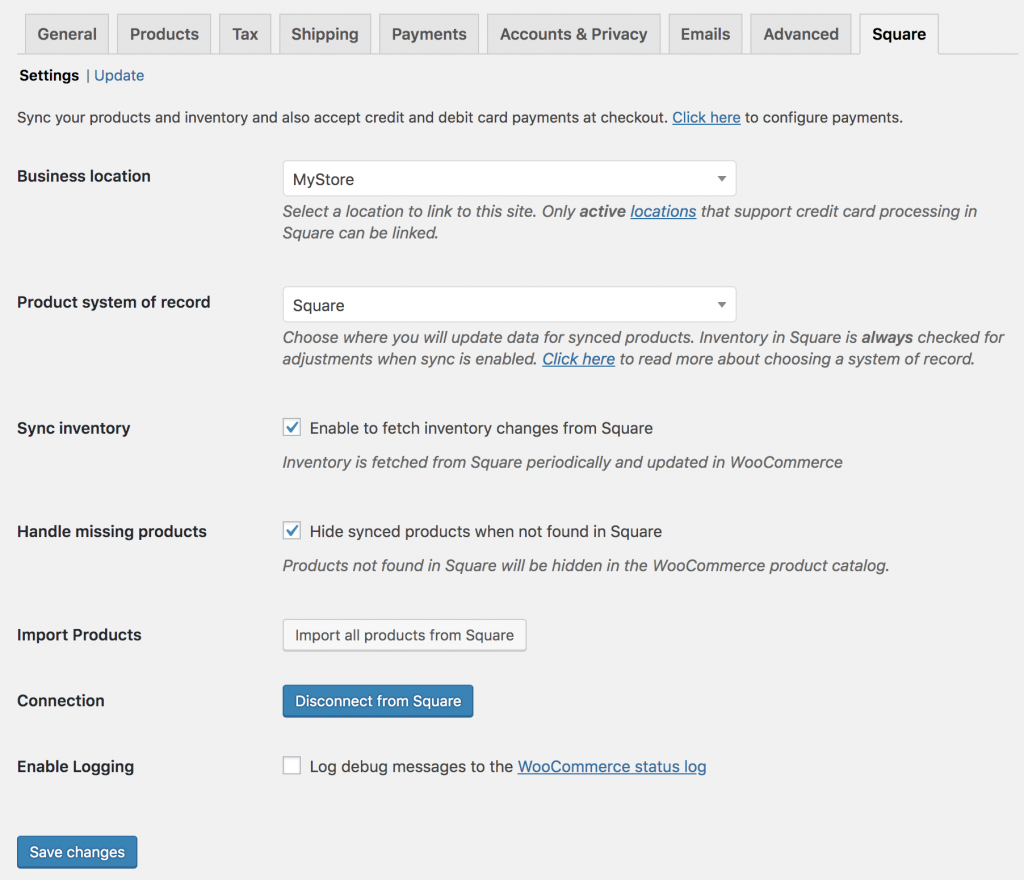Select the Payments tab

(429, 34)
